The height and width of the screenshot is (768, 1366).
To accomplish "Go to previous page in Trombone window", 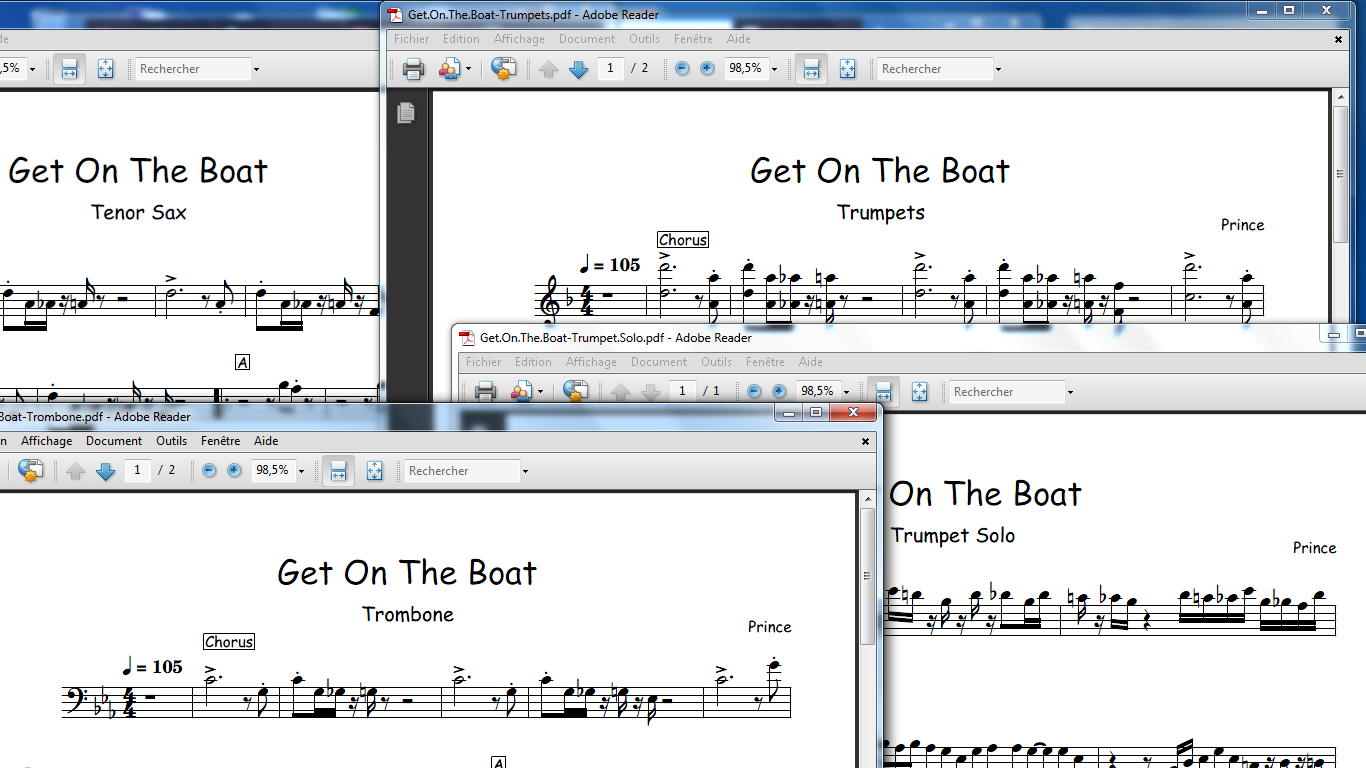I will pos(75,471).
